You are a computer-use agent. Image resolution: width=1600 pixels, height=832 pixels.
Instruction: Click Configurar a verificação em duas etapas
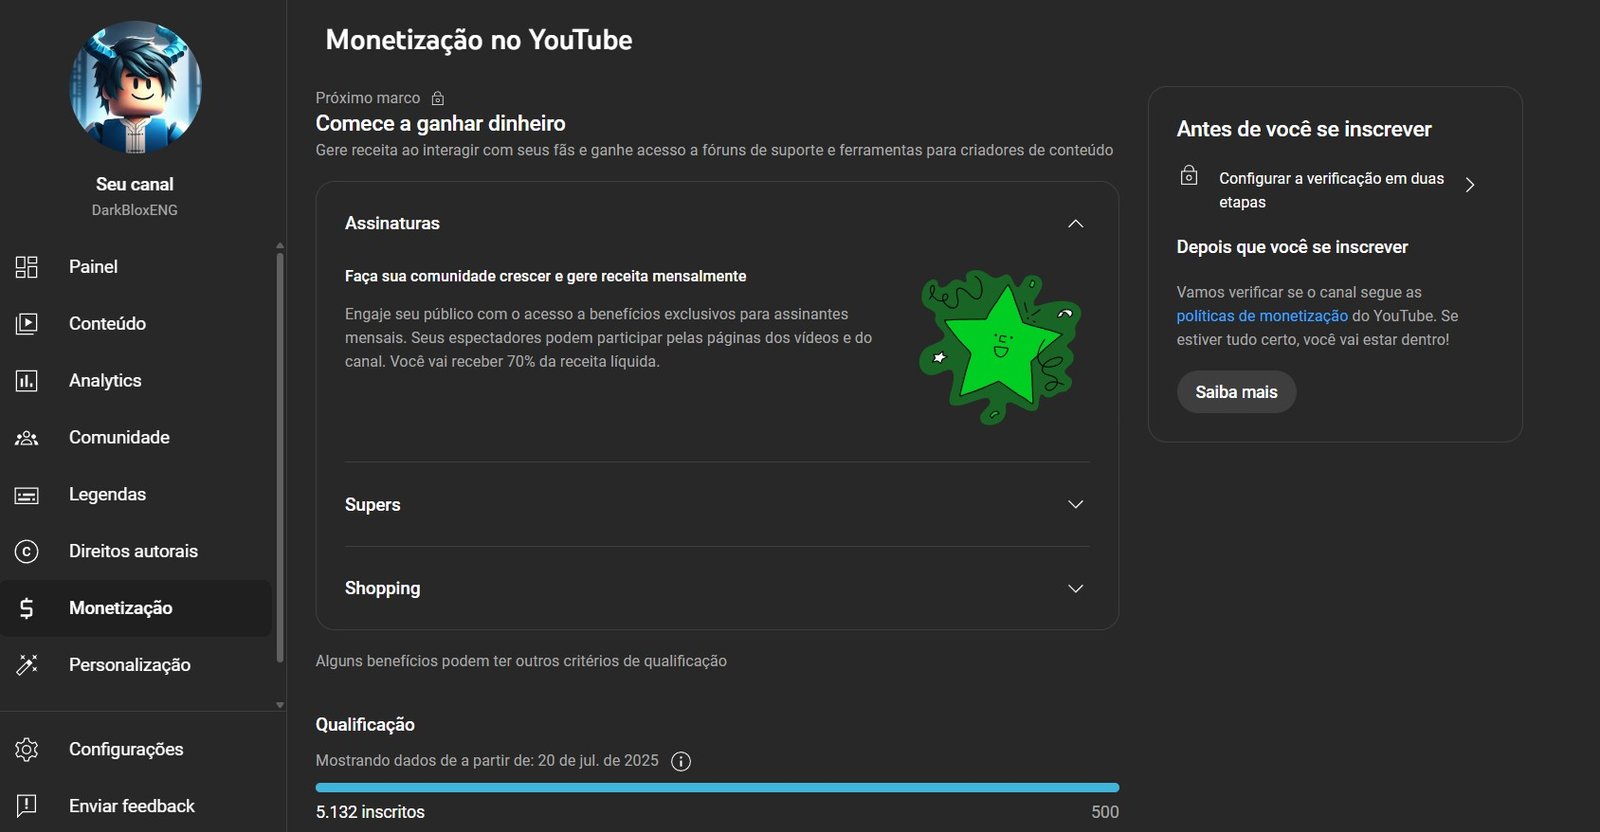pyautogui.click(x=1331, y=190)
